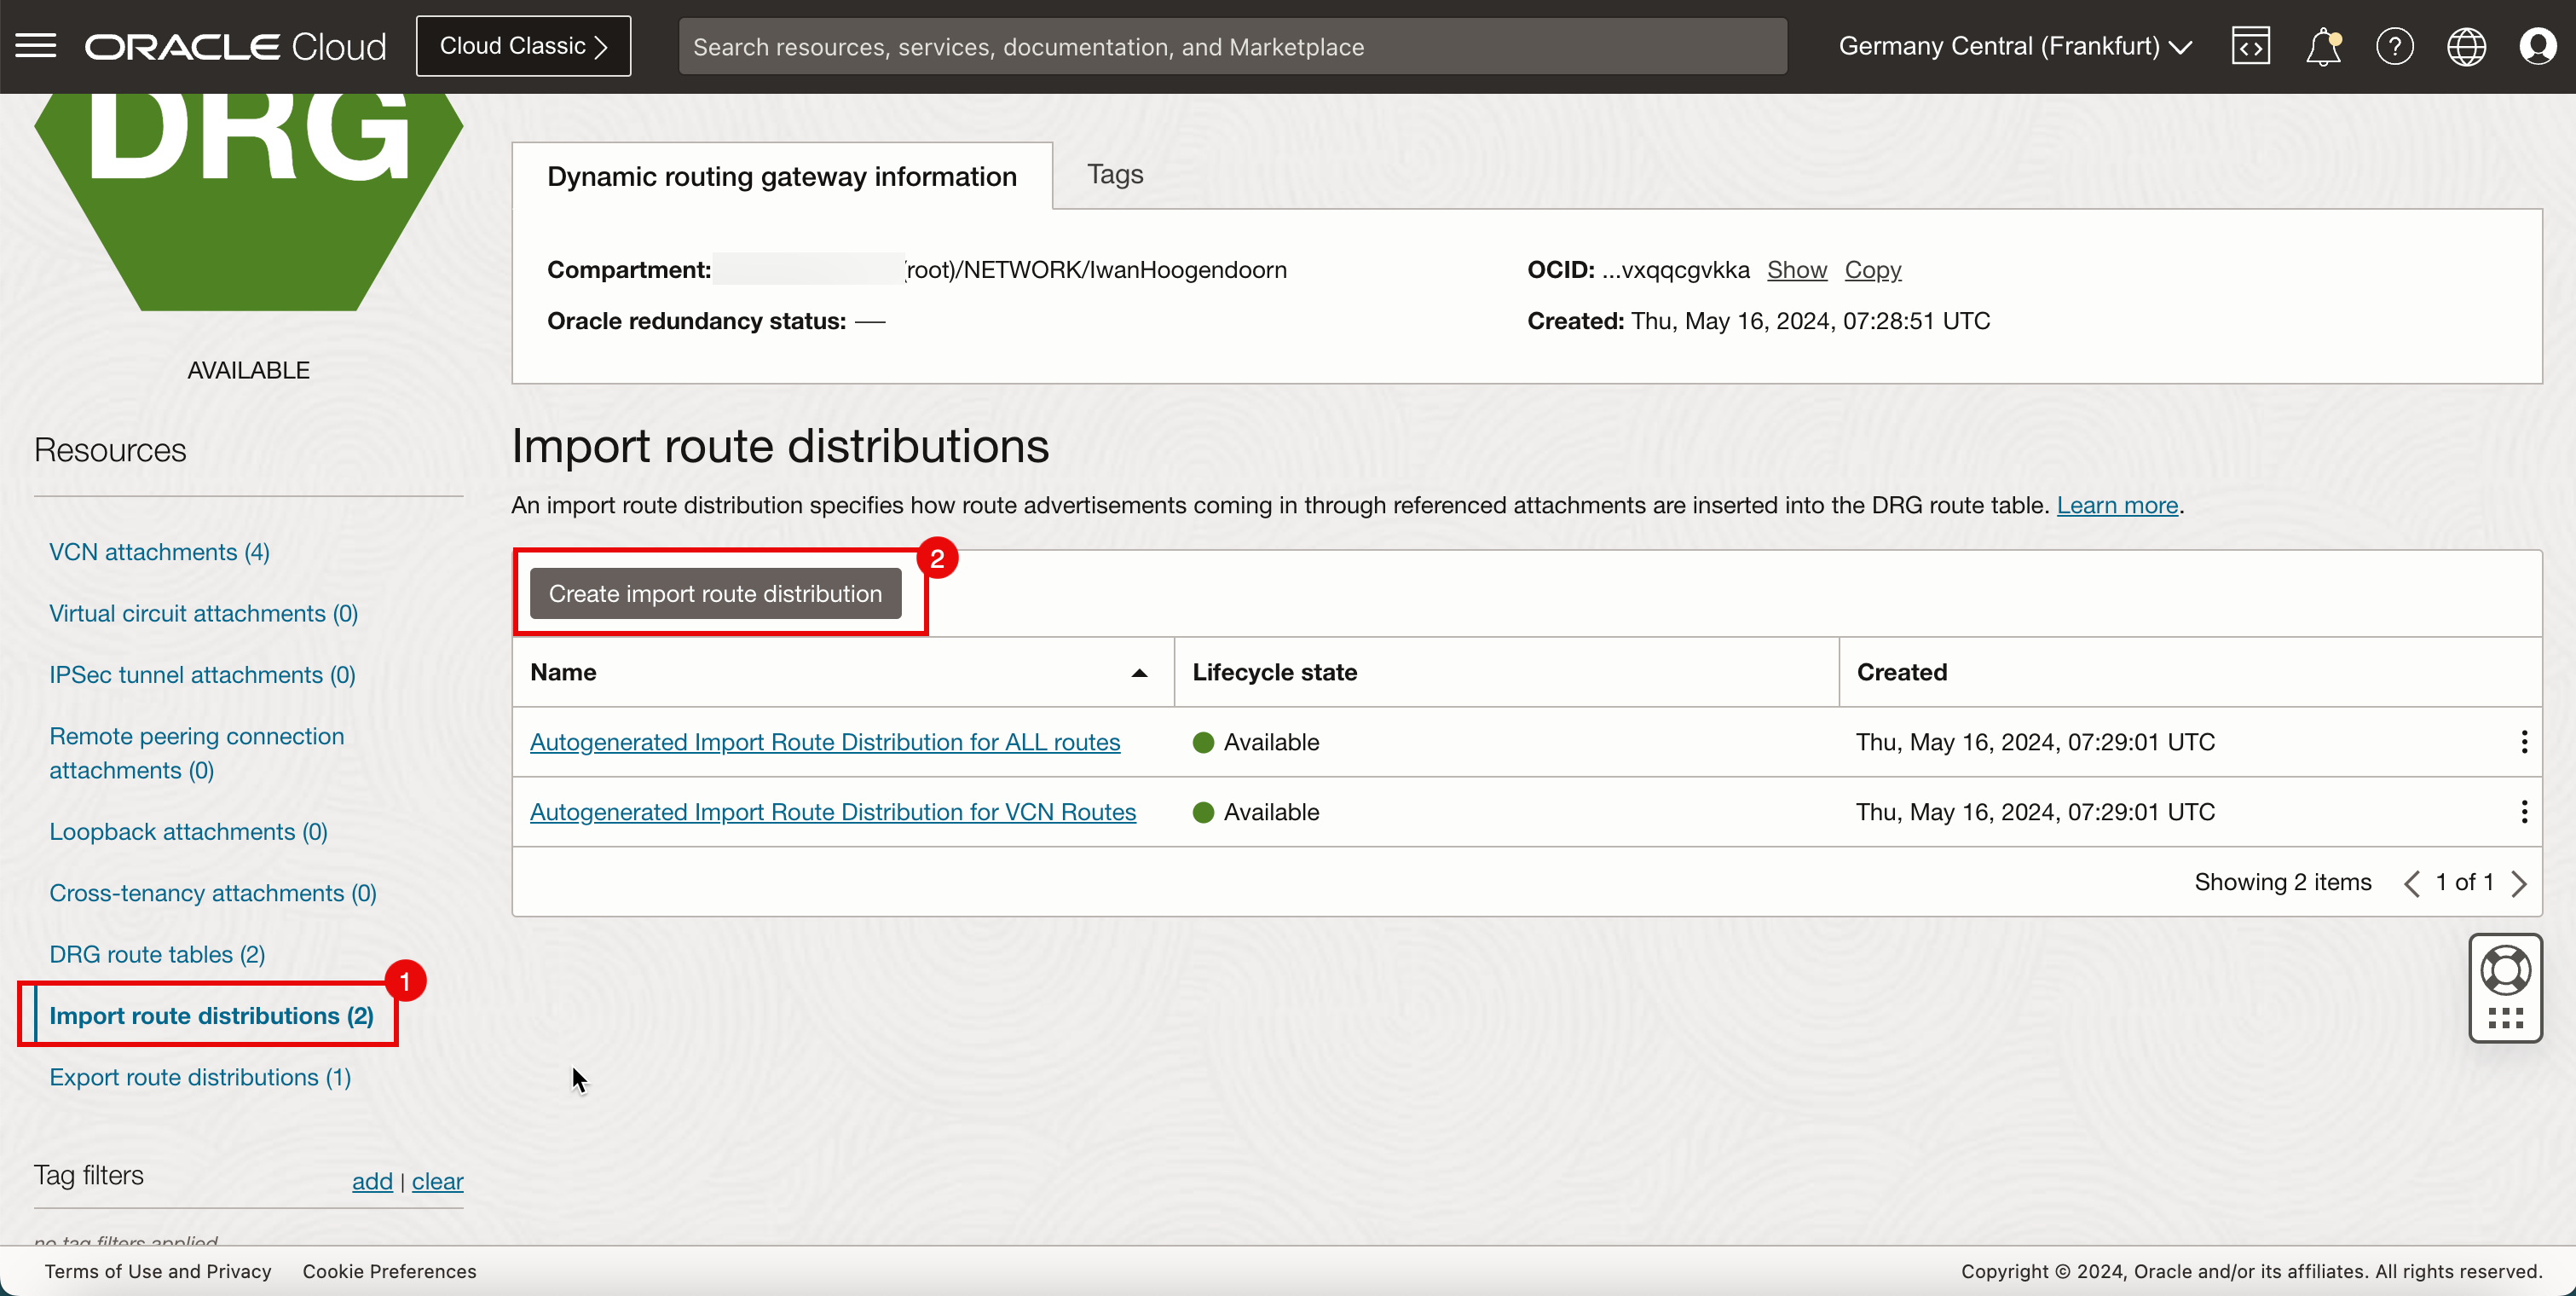Click the Cloud Shell terminal icon

point(2250,44)
